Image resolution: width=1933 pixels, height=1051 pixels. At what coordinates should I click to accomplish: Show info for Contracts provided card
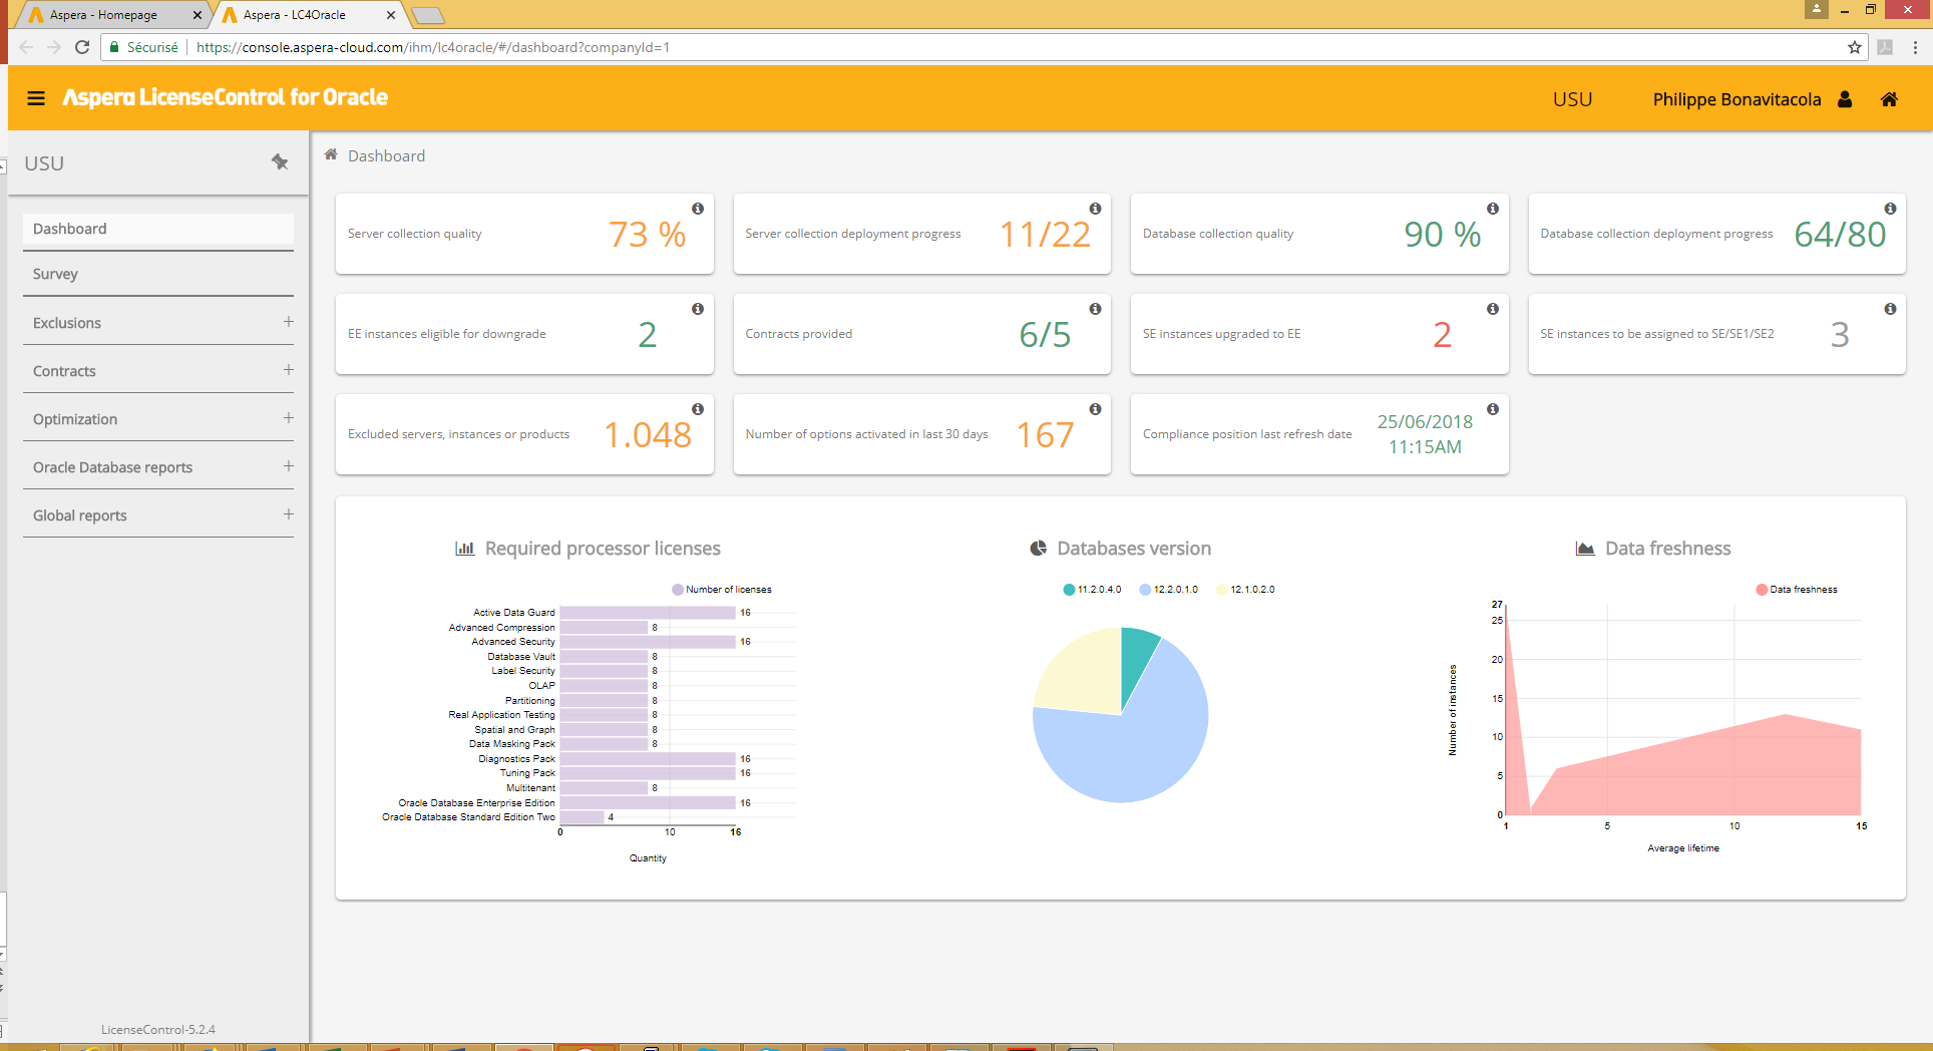1095,309
